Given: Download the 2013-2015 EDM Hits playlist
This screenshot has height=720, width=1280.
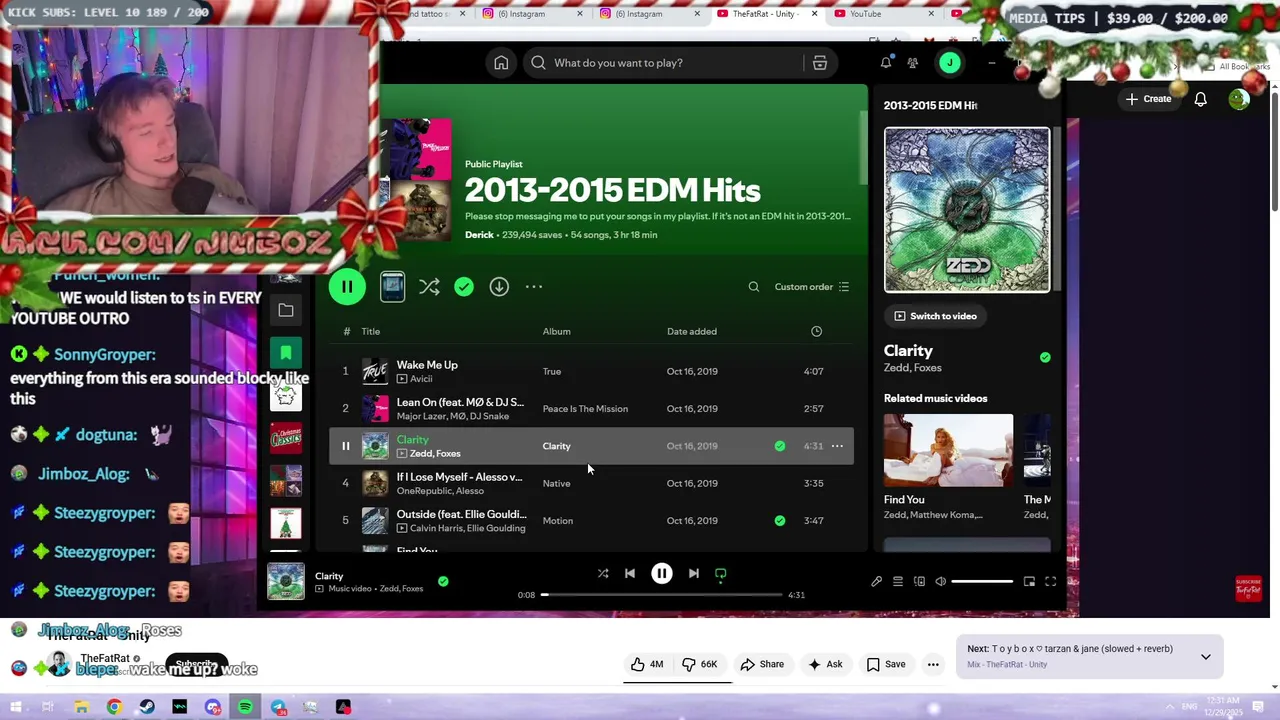Looking at the screenshot, I should pyautogui.click(x=499, y=287).
